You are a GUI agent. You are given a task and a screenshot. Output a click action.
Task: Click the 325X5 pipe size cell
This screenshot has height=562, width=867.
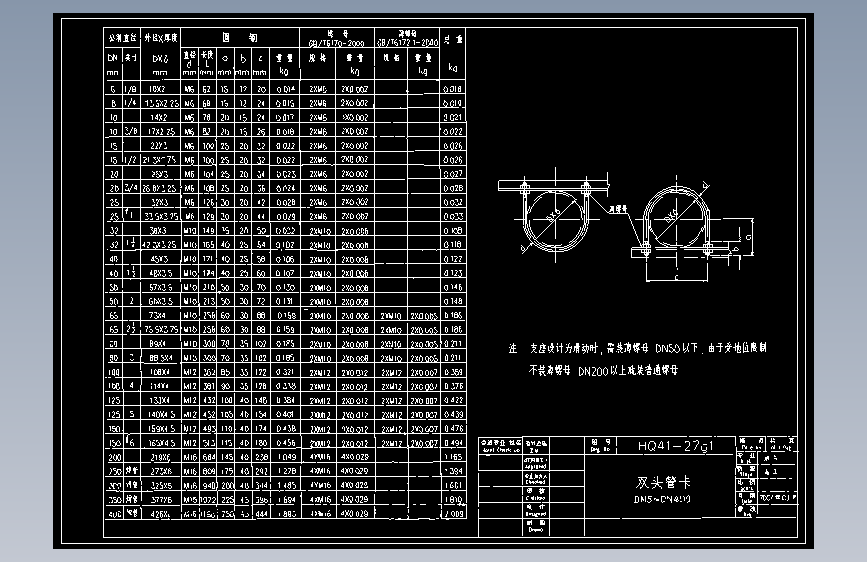tap(161, 485)
